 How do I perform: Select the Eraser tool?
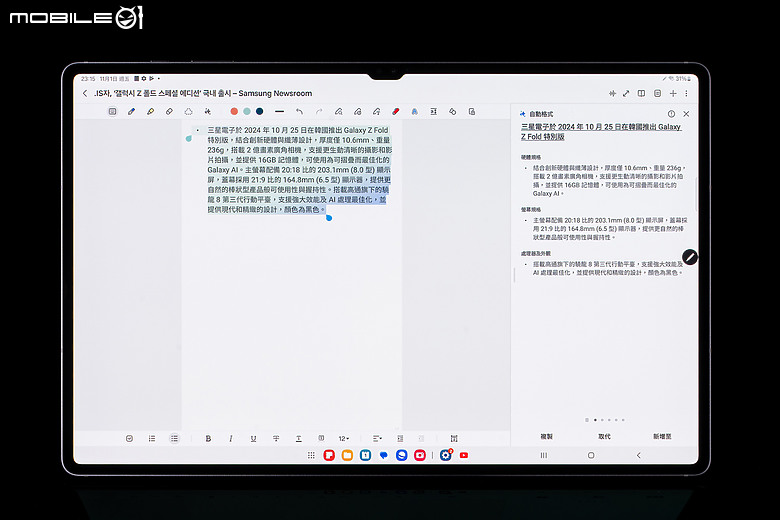[x=169, y=111]
